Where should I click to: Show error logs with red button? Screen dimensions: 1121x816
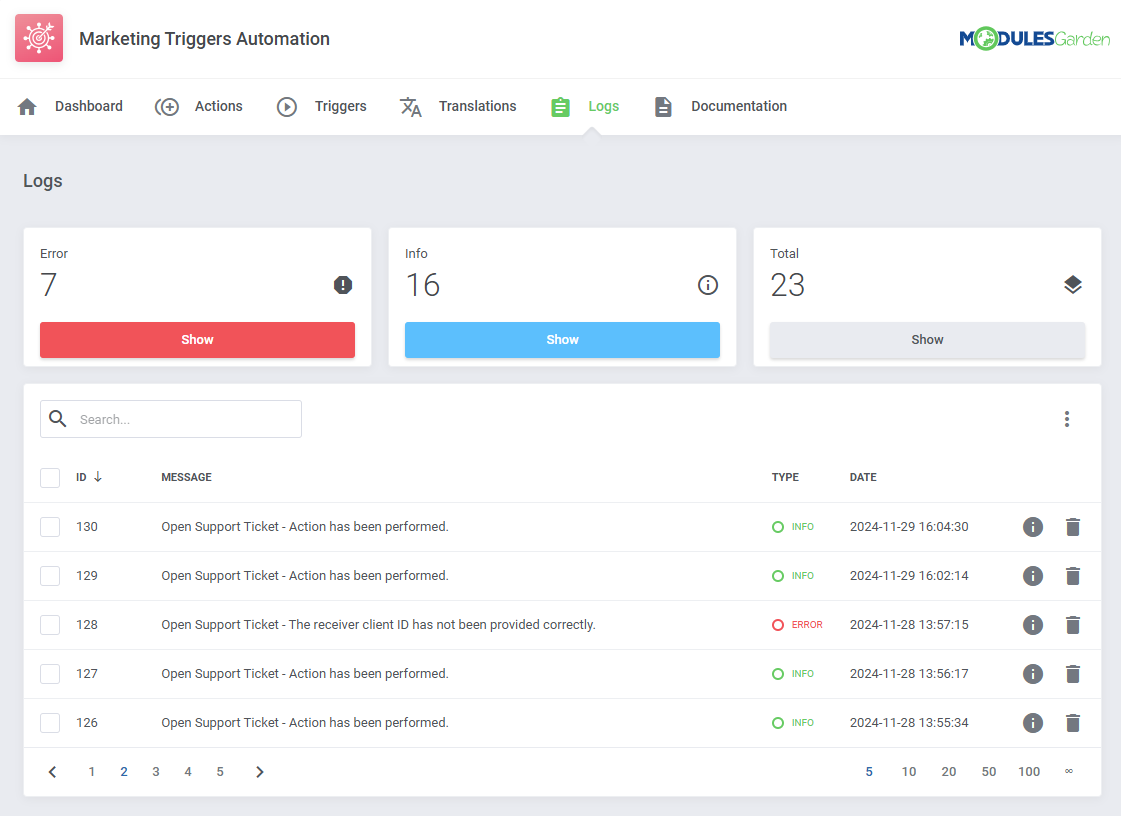point(197,340)
